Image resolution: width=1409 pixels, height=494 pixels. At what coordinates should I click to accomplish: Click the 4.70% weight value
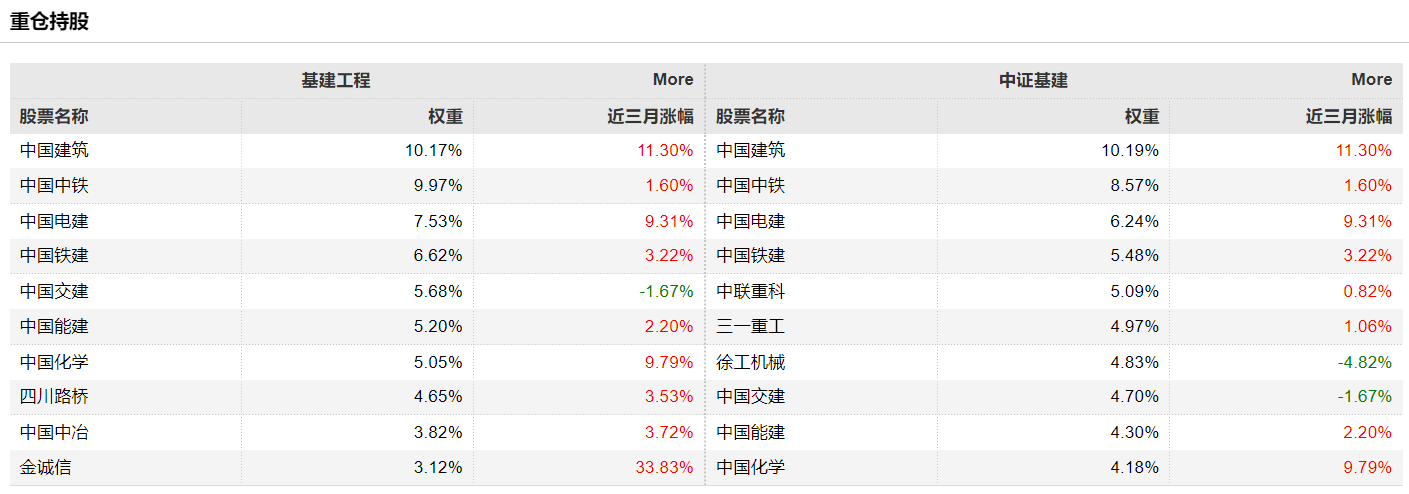[x=1135, y=396]
